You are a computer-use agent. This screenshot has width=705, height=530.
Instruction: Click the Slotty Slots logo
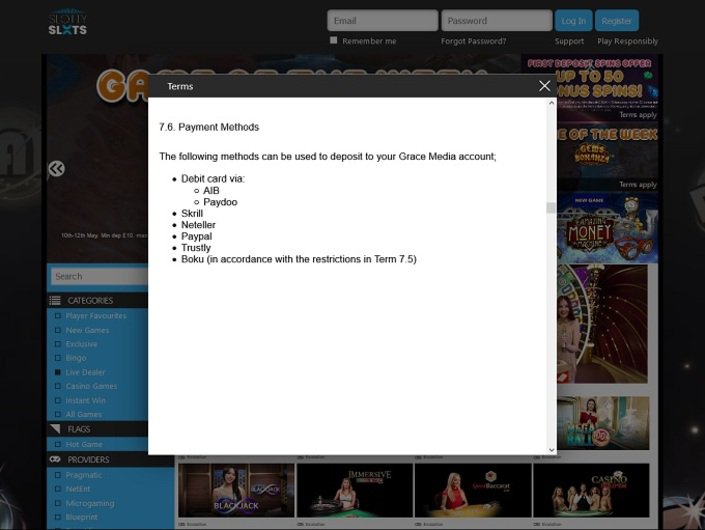pos(67,22)
